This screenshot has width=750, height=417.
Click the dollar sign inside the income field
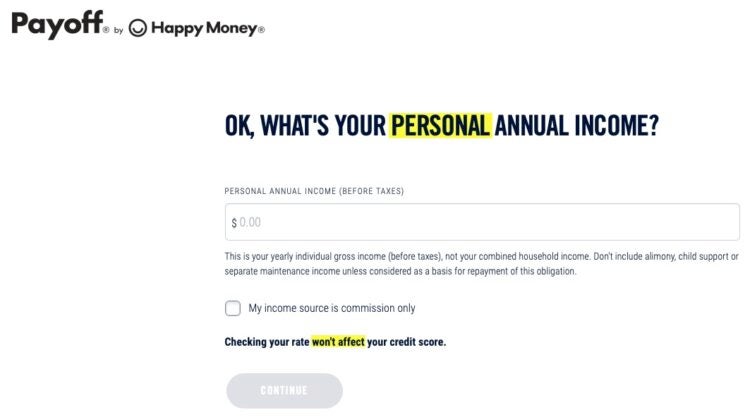(x=234, y=222)
